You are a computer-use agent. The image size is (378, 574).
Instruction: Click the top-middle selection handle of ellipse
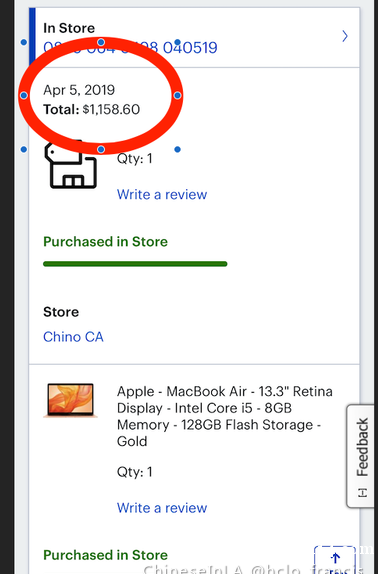[x=101, y=42]
